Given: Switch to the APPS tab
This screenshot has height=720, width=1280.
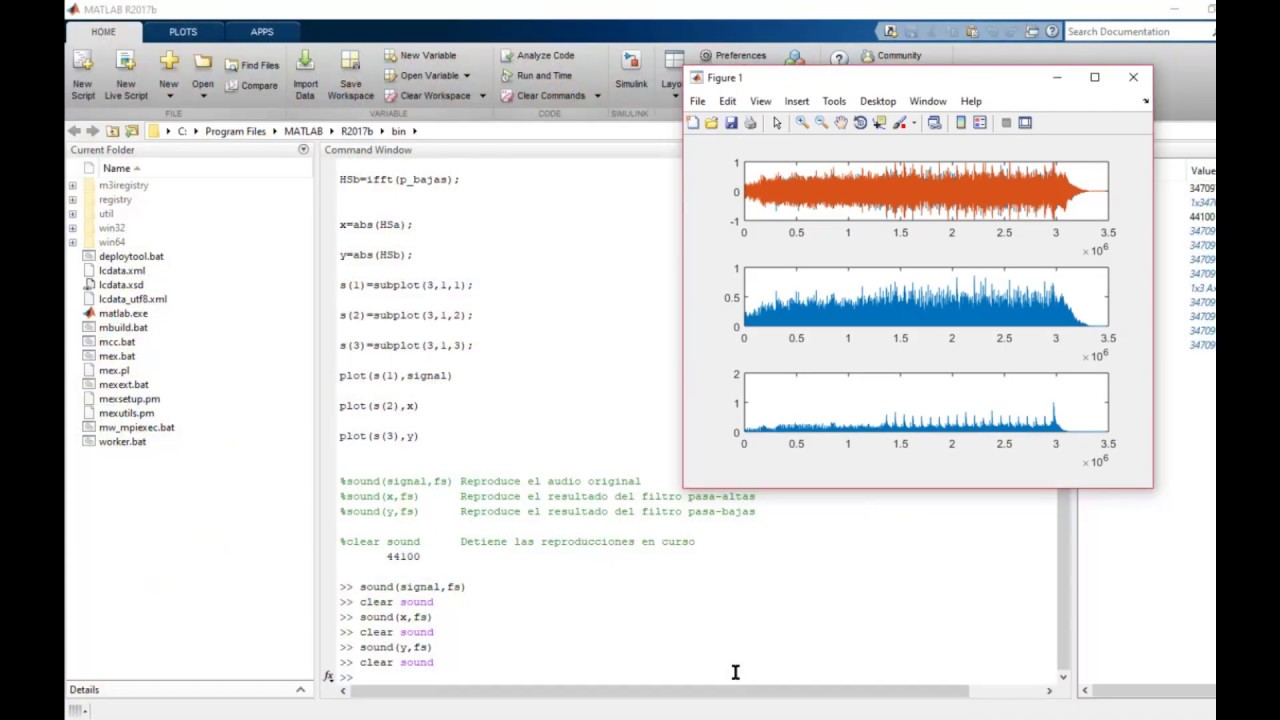Looking at the screenshot, I should [262, 32].
